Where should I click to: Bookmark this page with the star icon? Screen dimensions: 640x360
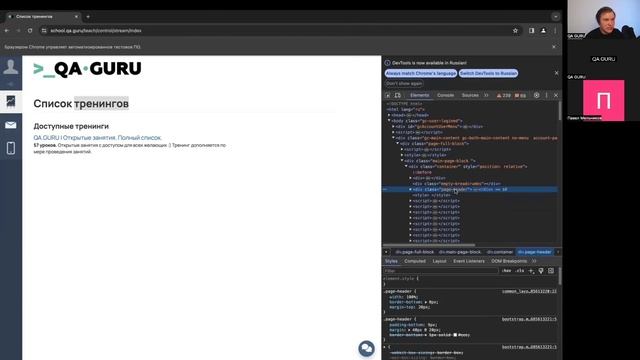coord(515,31)
